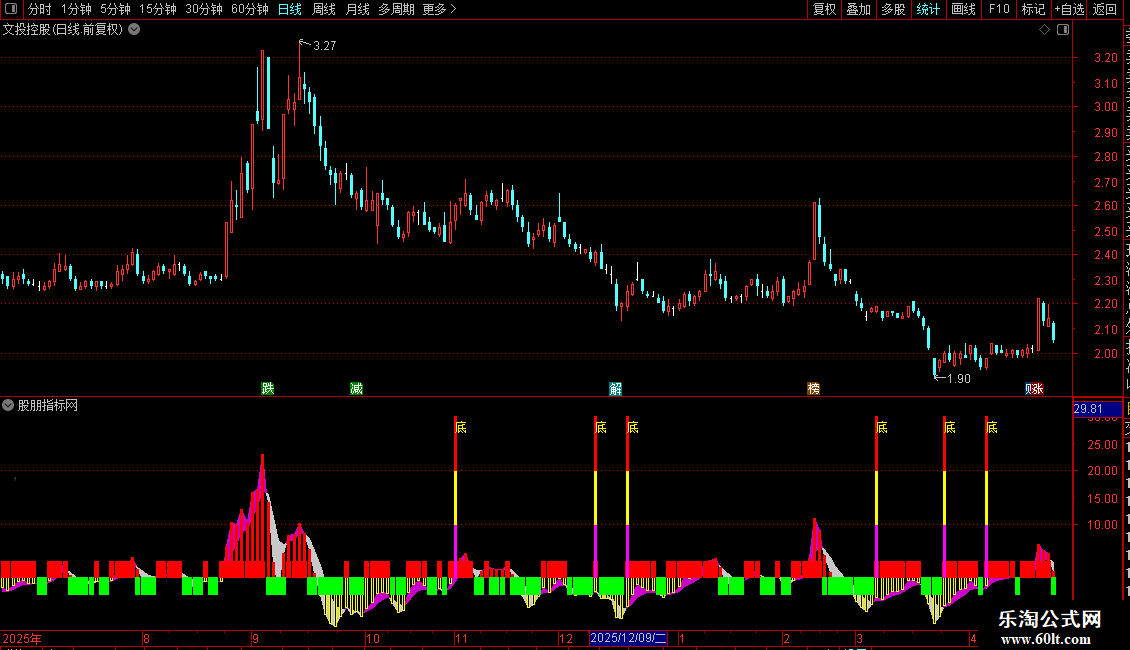This screenshot has width=1130, height=650.
Task: Click the diamond icon in the chart header
Action: pyautogui.click(x=1044, y=30)
